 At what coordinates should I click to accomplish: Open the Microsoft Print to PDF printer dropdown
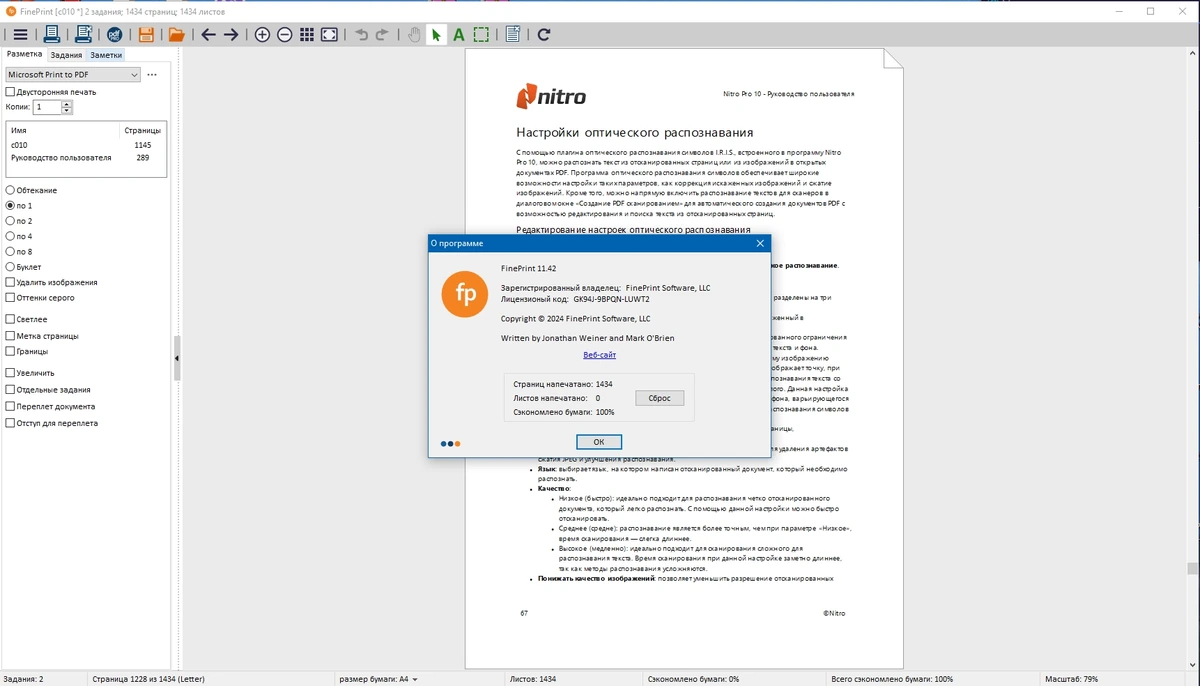[x=73, y=75]
